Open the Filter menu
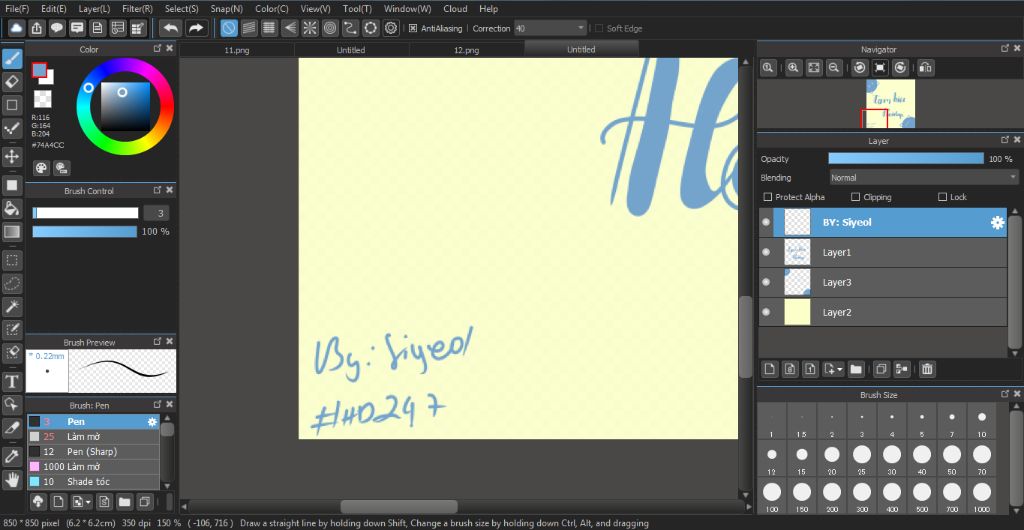The image size is (1024, 530). pos(137,8)
